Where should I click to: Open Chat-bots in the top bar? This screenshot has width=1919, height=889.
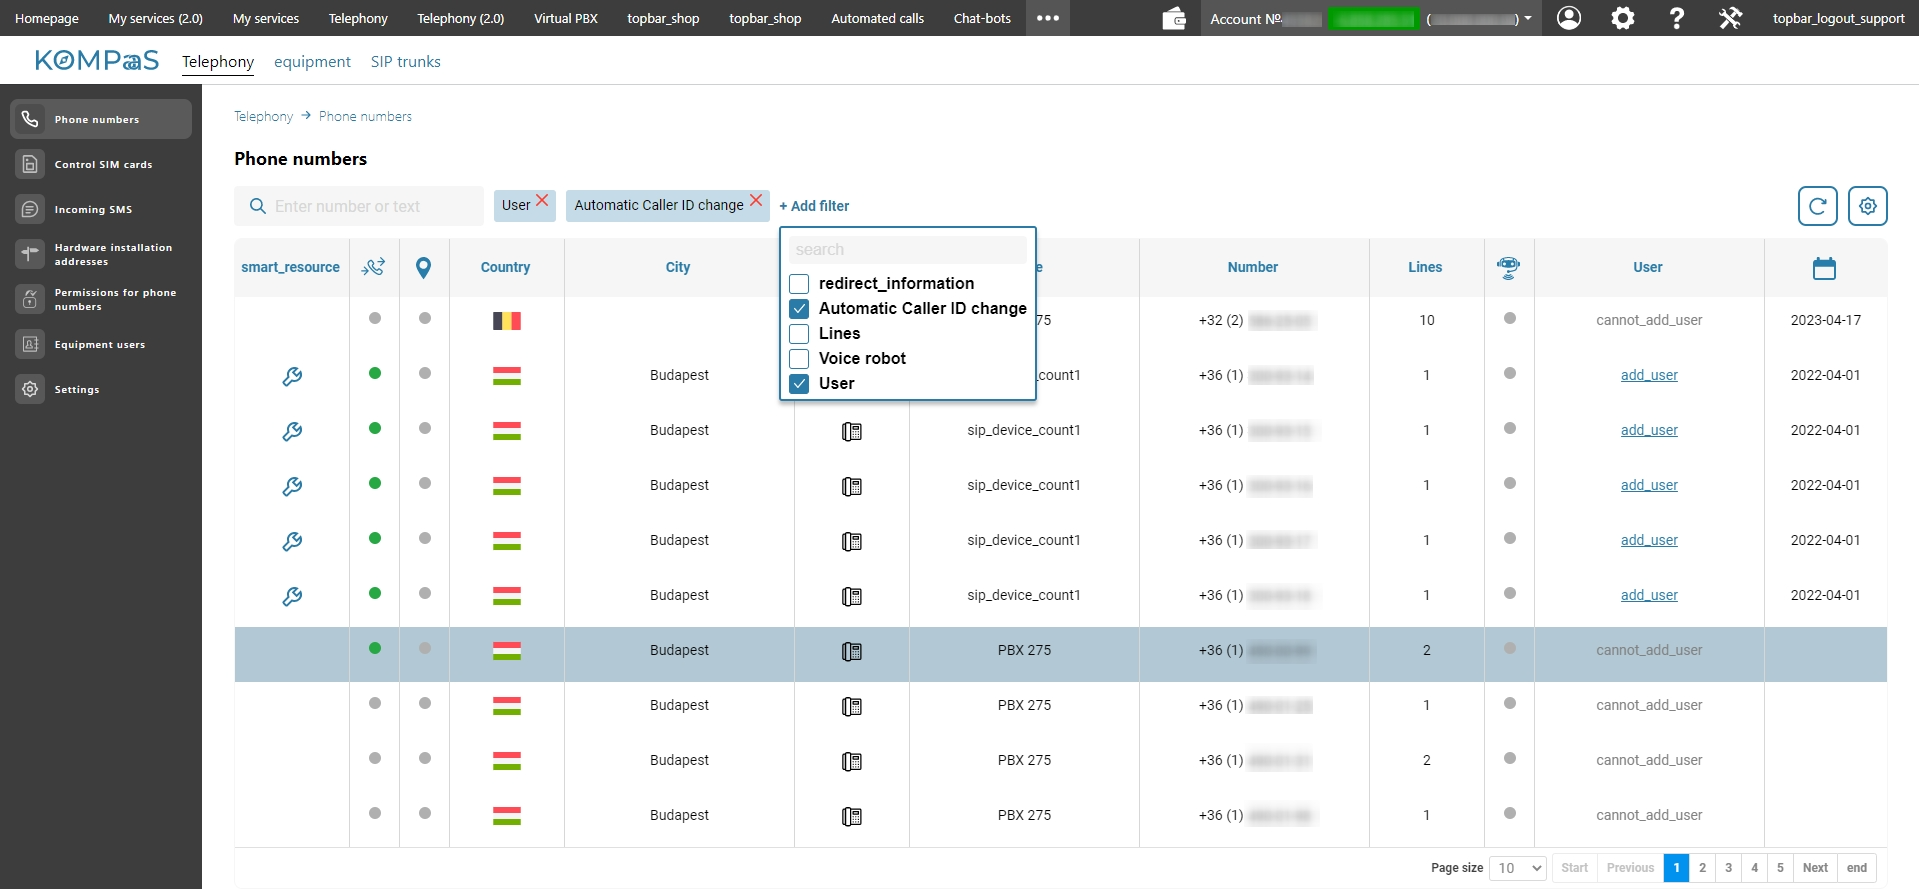pos(982,18)
